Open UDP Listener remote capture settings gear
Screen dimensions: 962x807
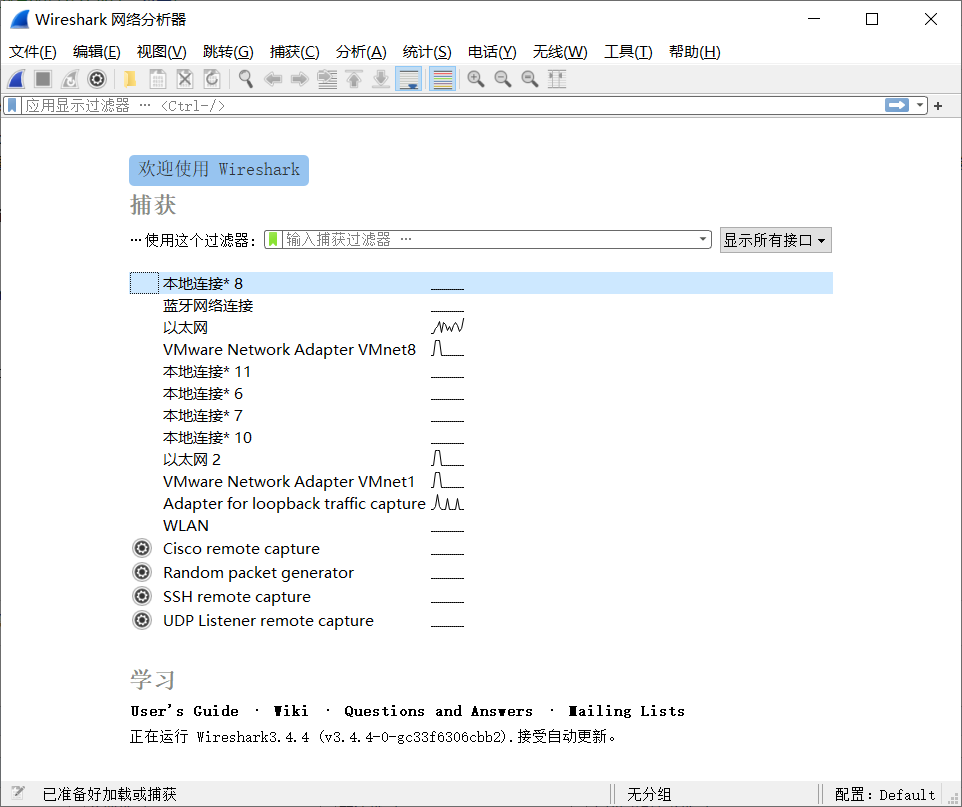coord(142,620)
